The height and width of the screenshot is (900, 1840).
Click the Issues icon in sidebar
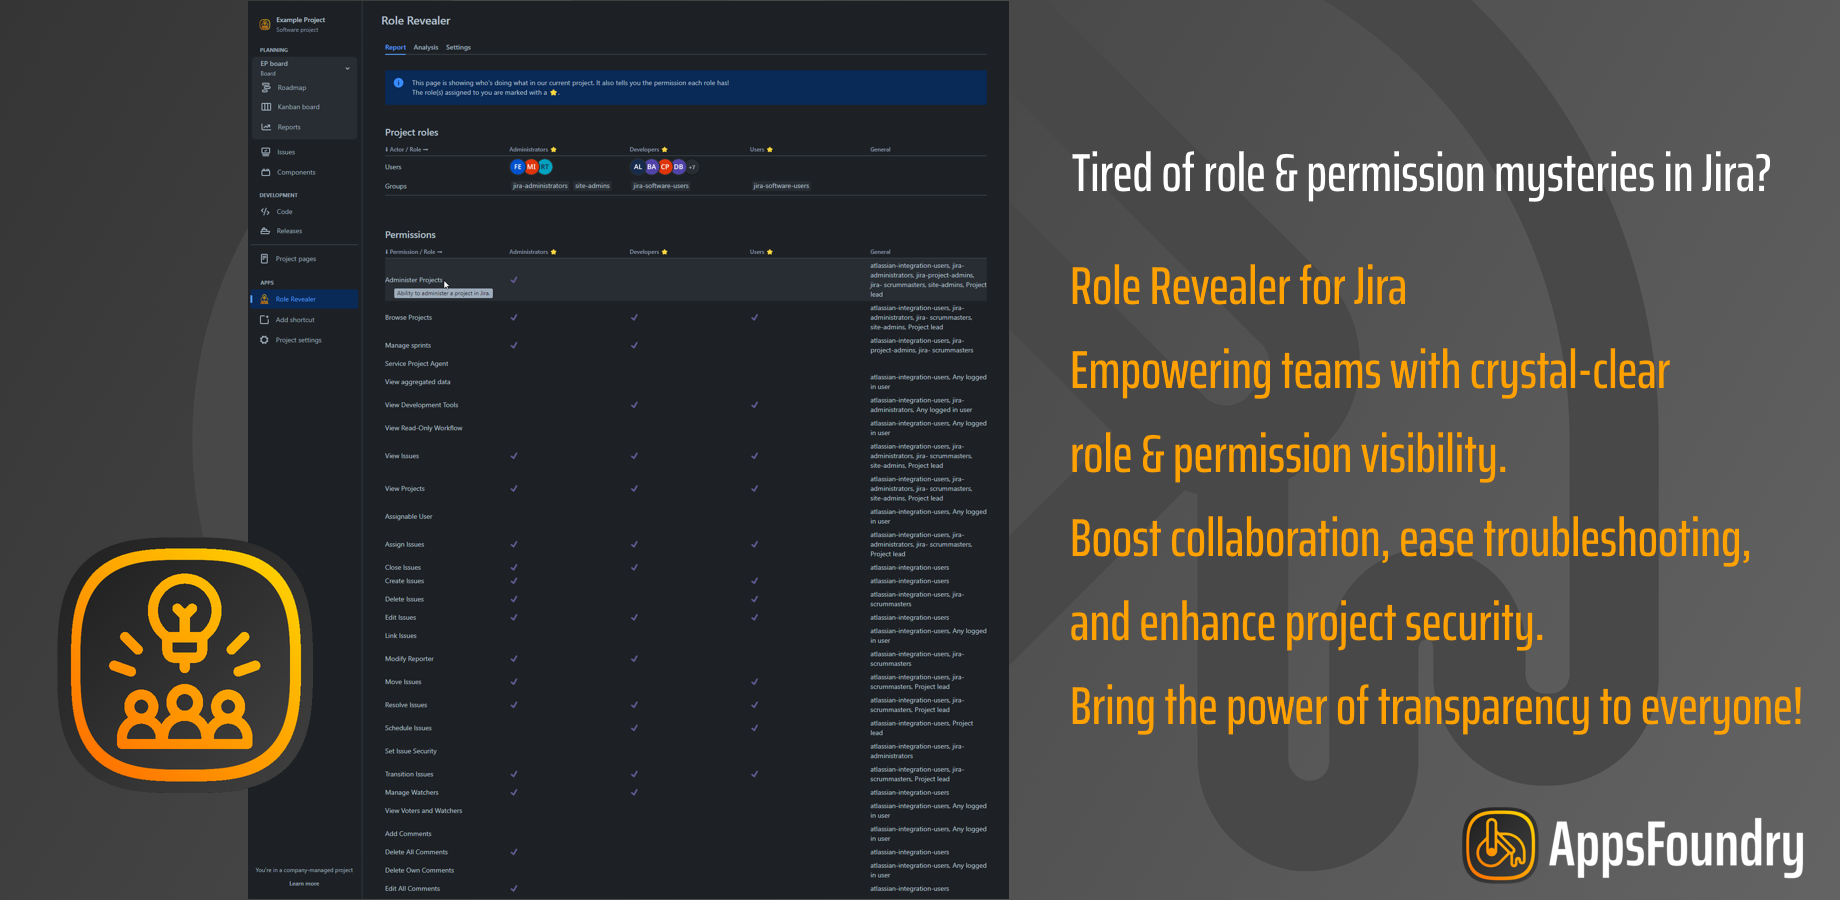[x=266, y=152]
